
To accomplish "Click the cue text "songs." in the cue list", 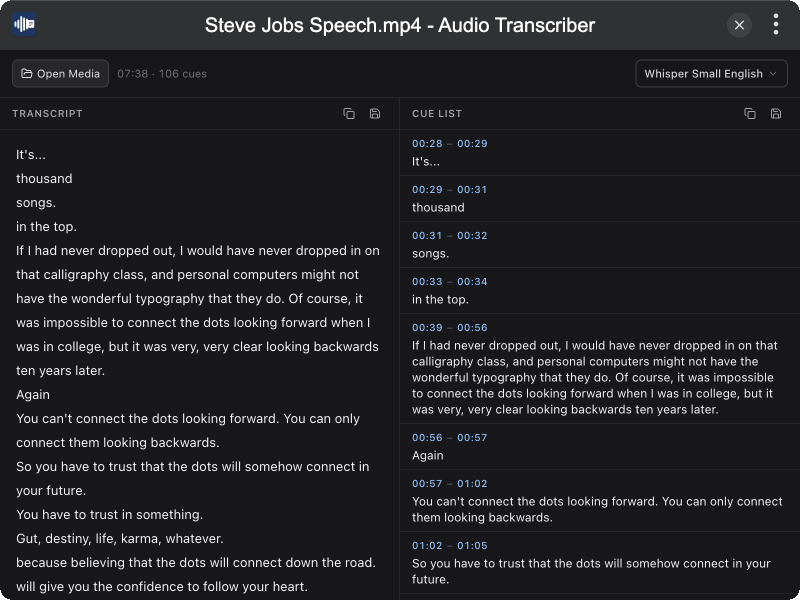I will [x=431, y=254].
